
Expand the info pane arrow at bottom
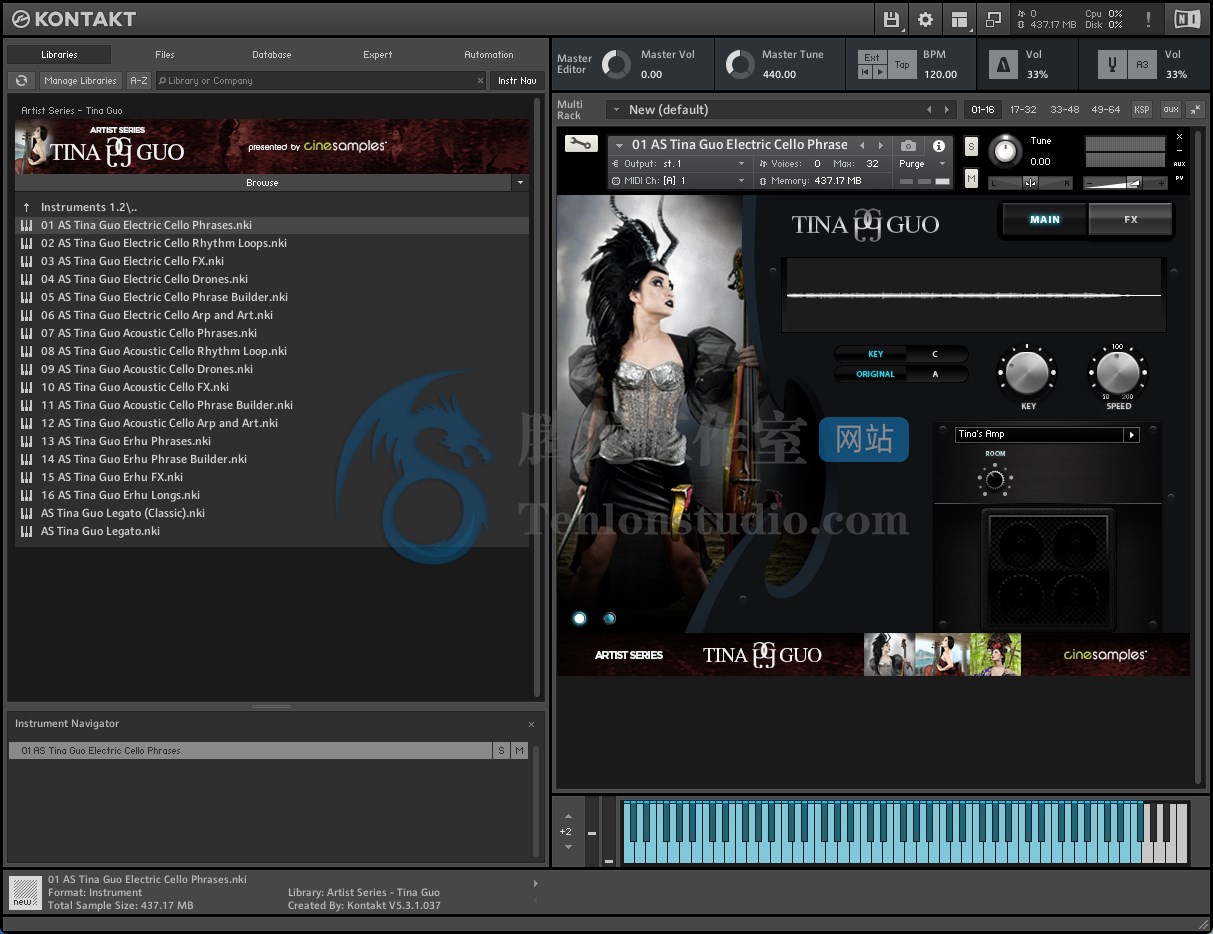tap(536, 884)
